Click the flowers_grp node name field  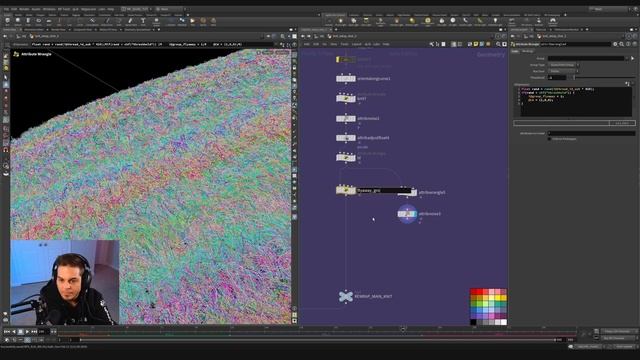point(384,190)
